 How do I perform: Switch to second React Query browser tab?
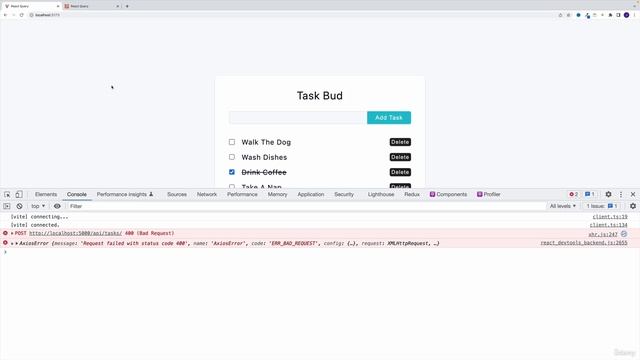click(91, 6)
